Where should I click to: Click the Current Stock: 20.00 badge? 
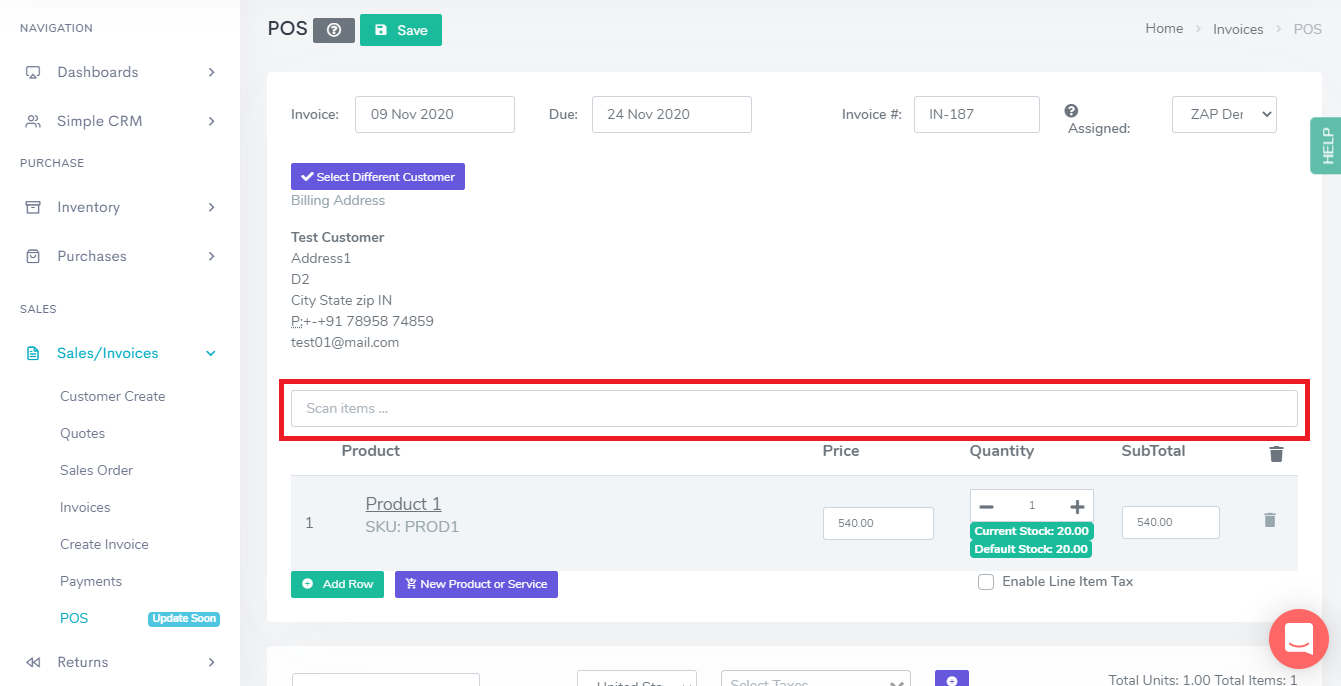[x=1031, y=531]
